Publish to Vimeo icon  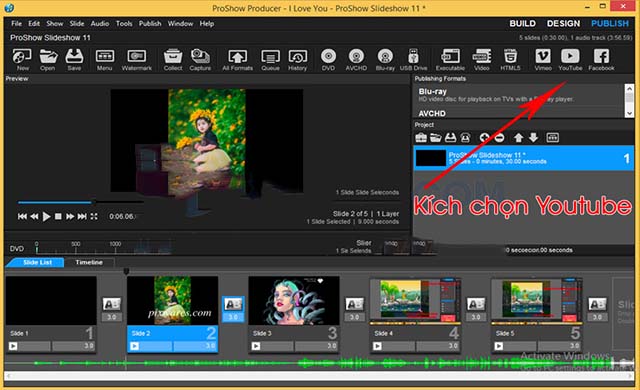coord(543,60)
